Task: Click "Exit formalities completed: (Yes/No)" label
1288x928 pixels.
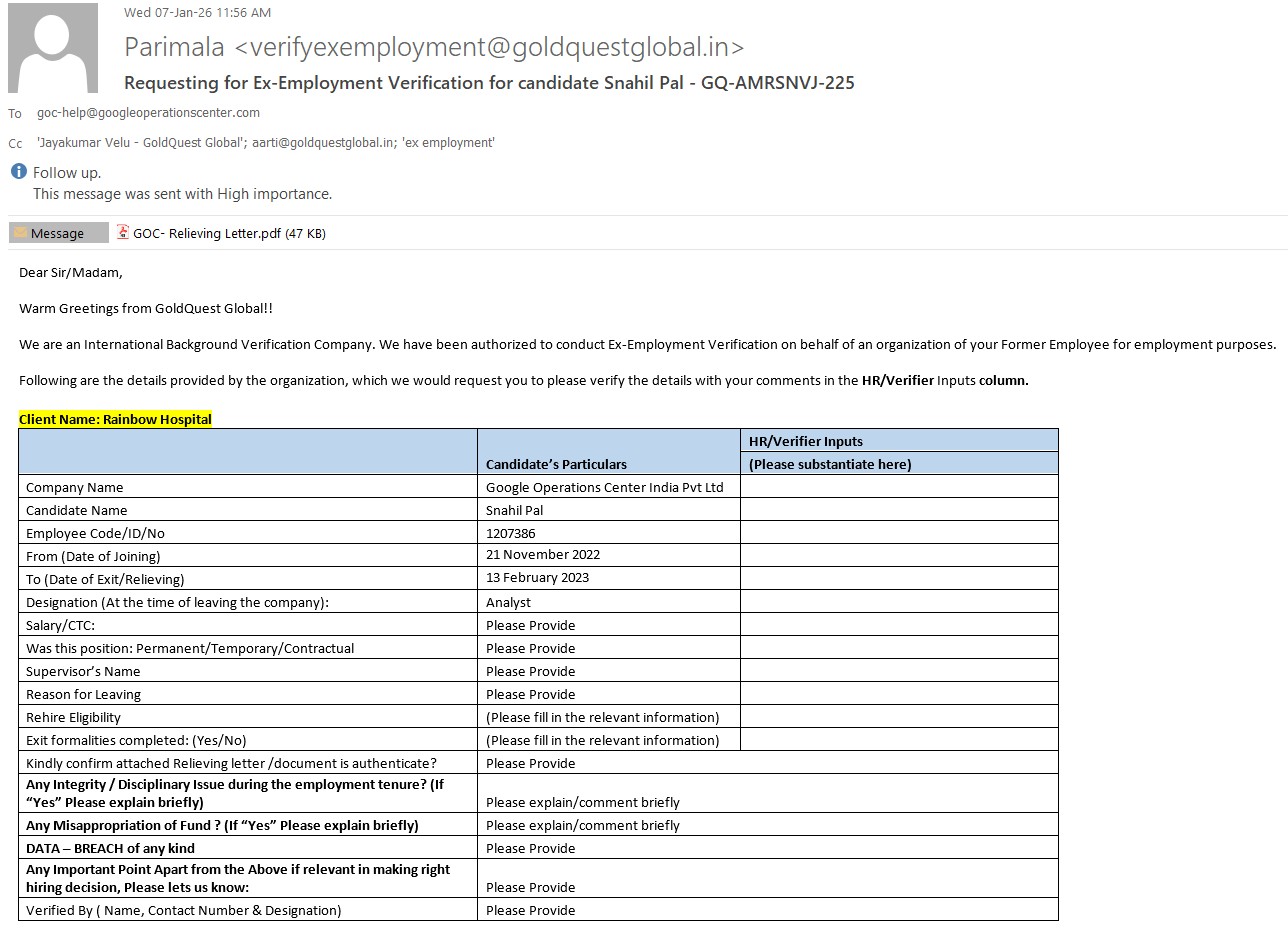Action: [136, 741]
